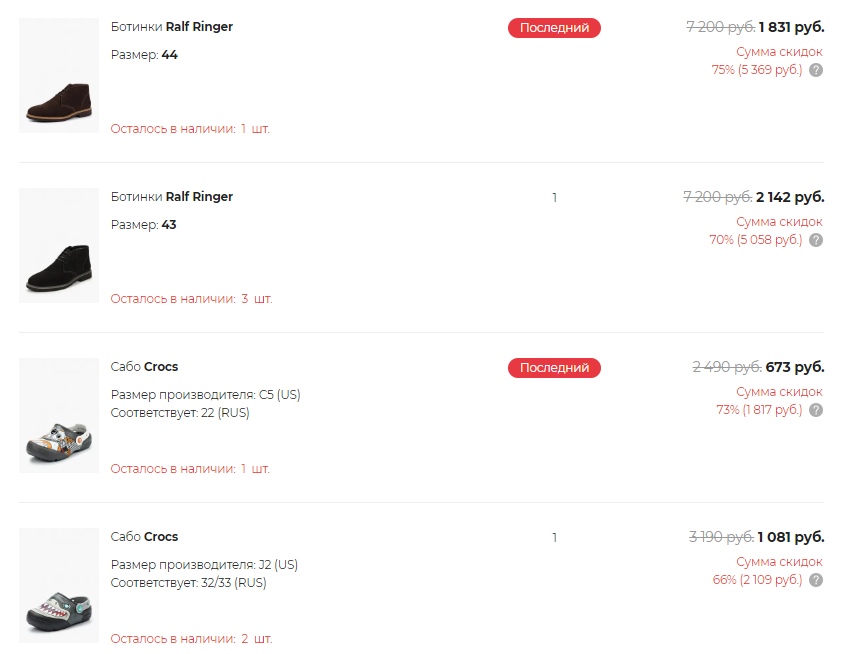The height and width of the screenshot is (654, 841).
Task: Open discount help icon for 70% item
Action: click(x=816, y=240)
